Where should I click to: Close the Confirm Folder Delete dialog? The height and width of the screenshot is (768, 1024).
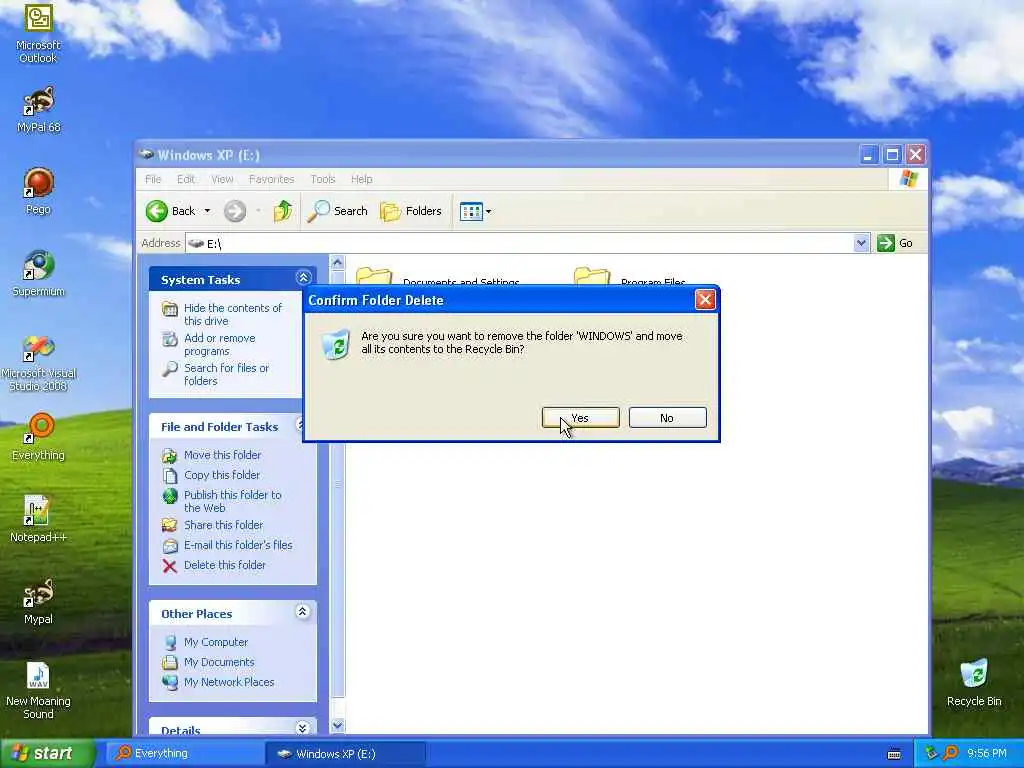(x=705, y=300)
